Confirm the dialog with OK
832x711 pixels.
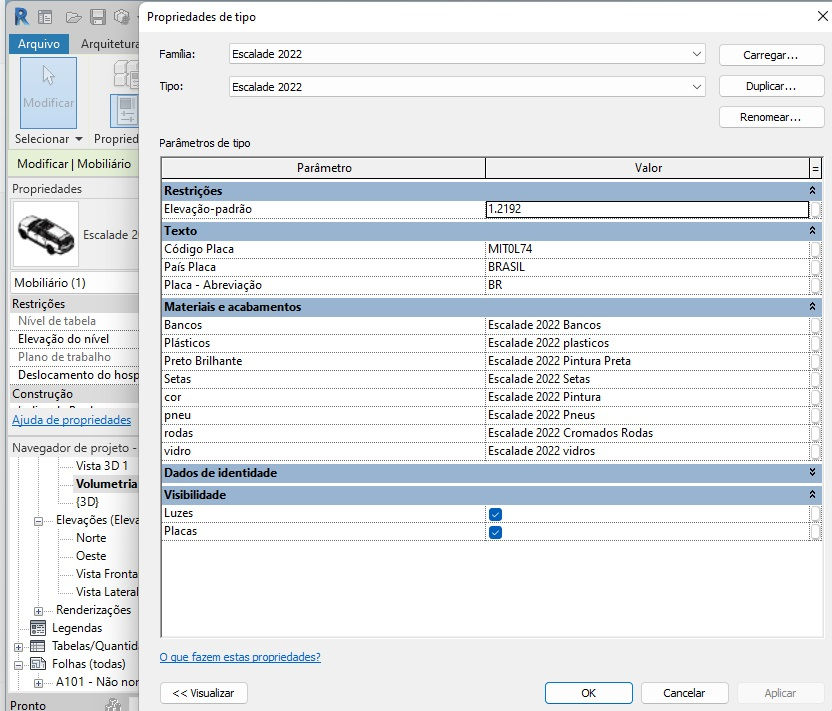click(588, 693)
